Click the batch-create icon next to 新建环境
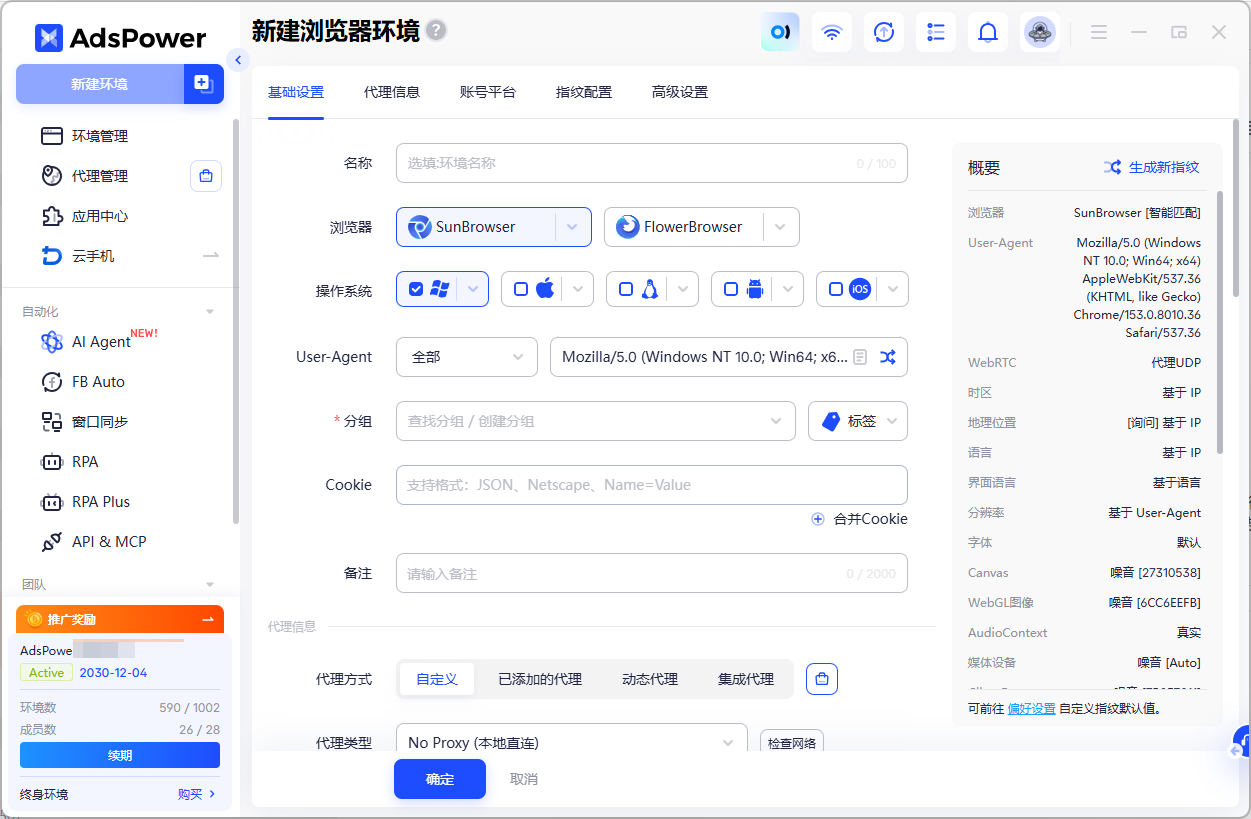1251x819 pixels. [204, 84]
